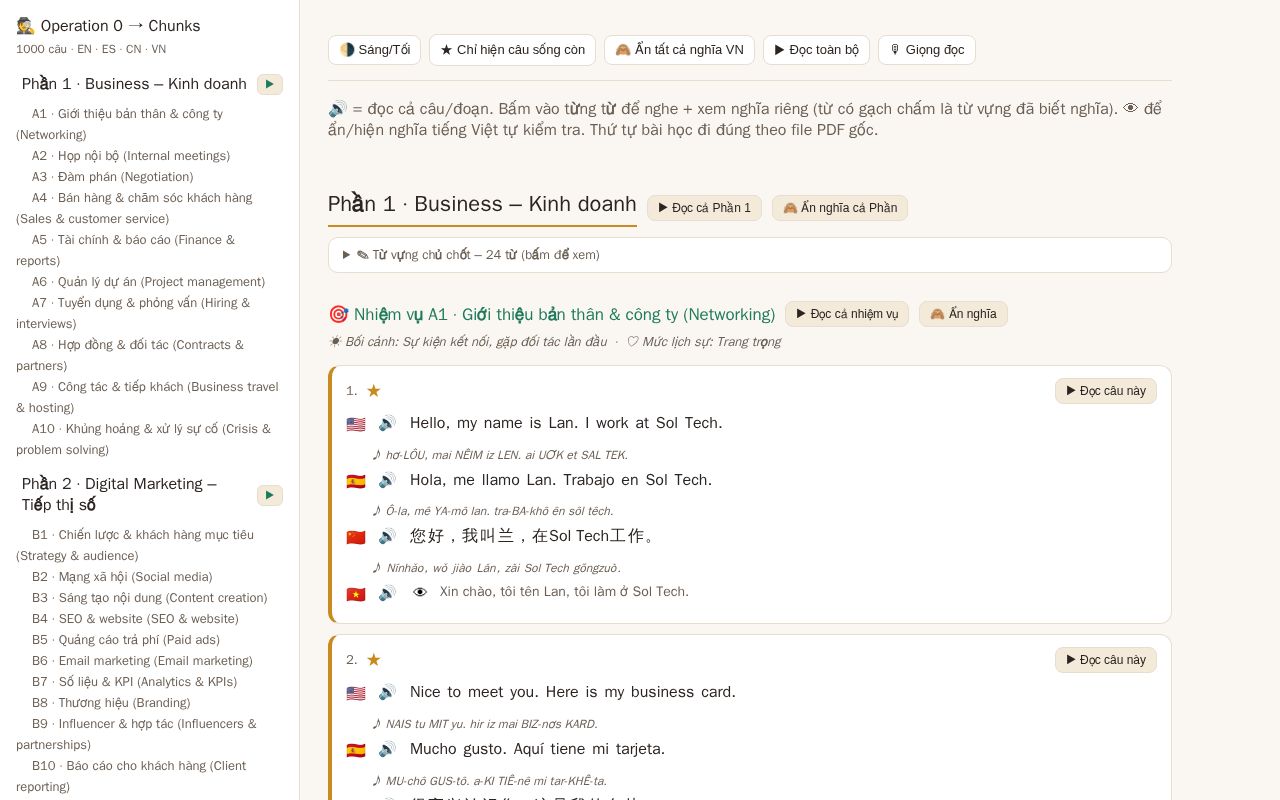Image resolution: width=1280 pixels, height=800 pixels.
Task: Expand "Từ vựng chủ chốt – 24 từ"
Action: tap(750, 255)
